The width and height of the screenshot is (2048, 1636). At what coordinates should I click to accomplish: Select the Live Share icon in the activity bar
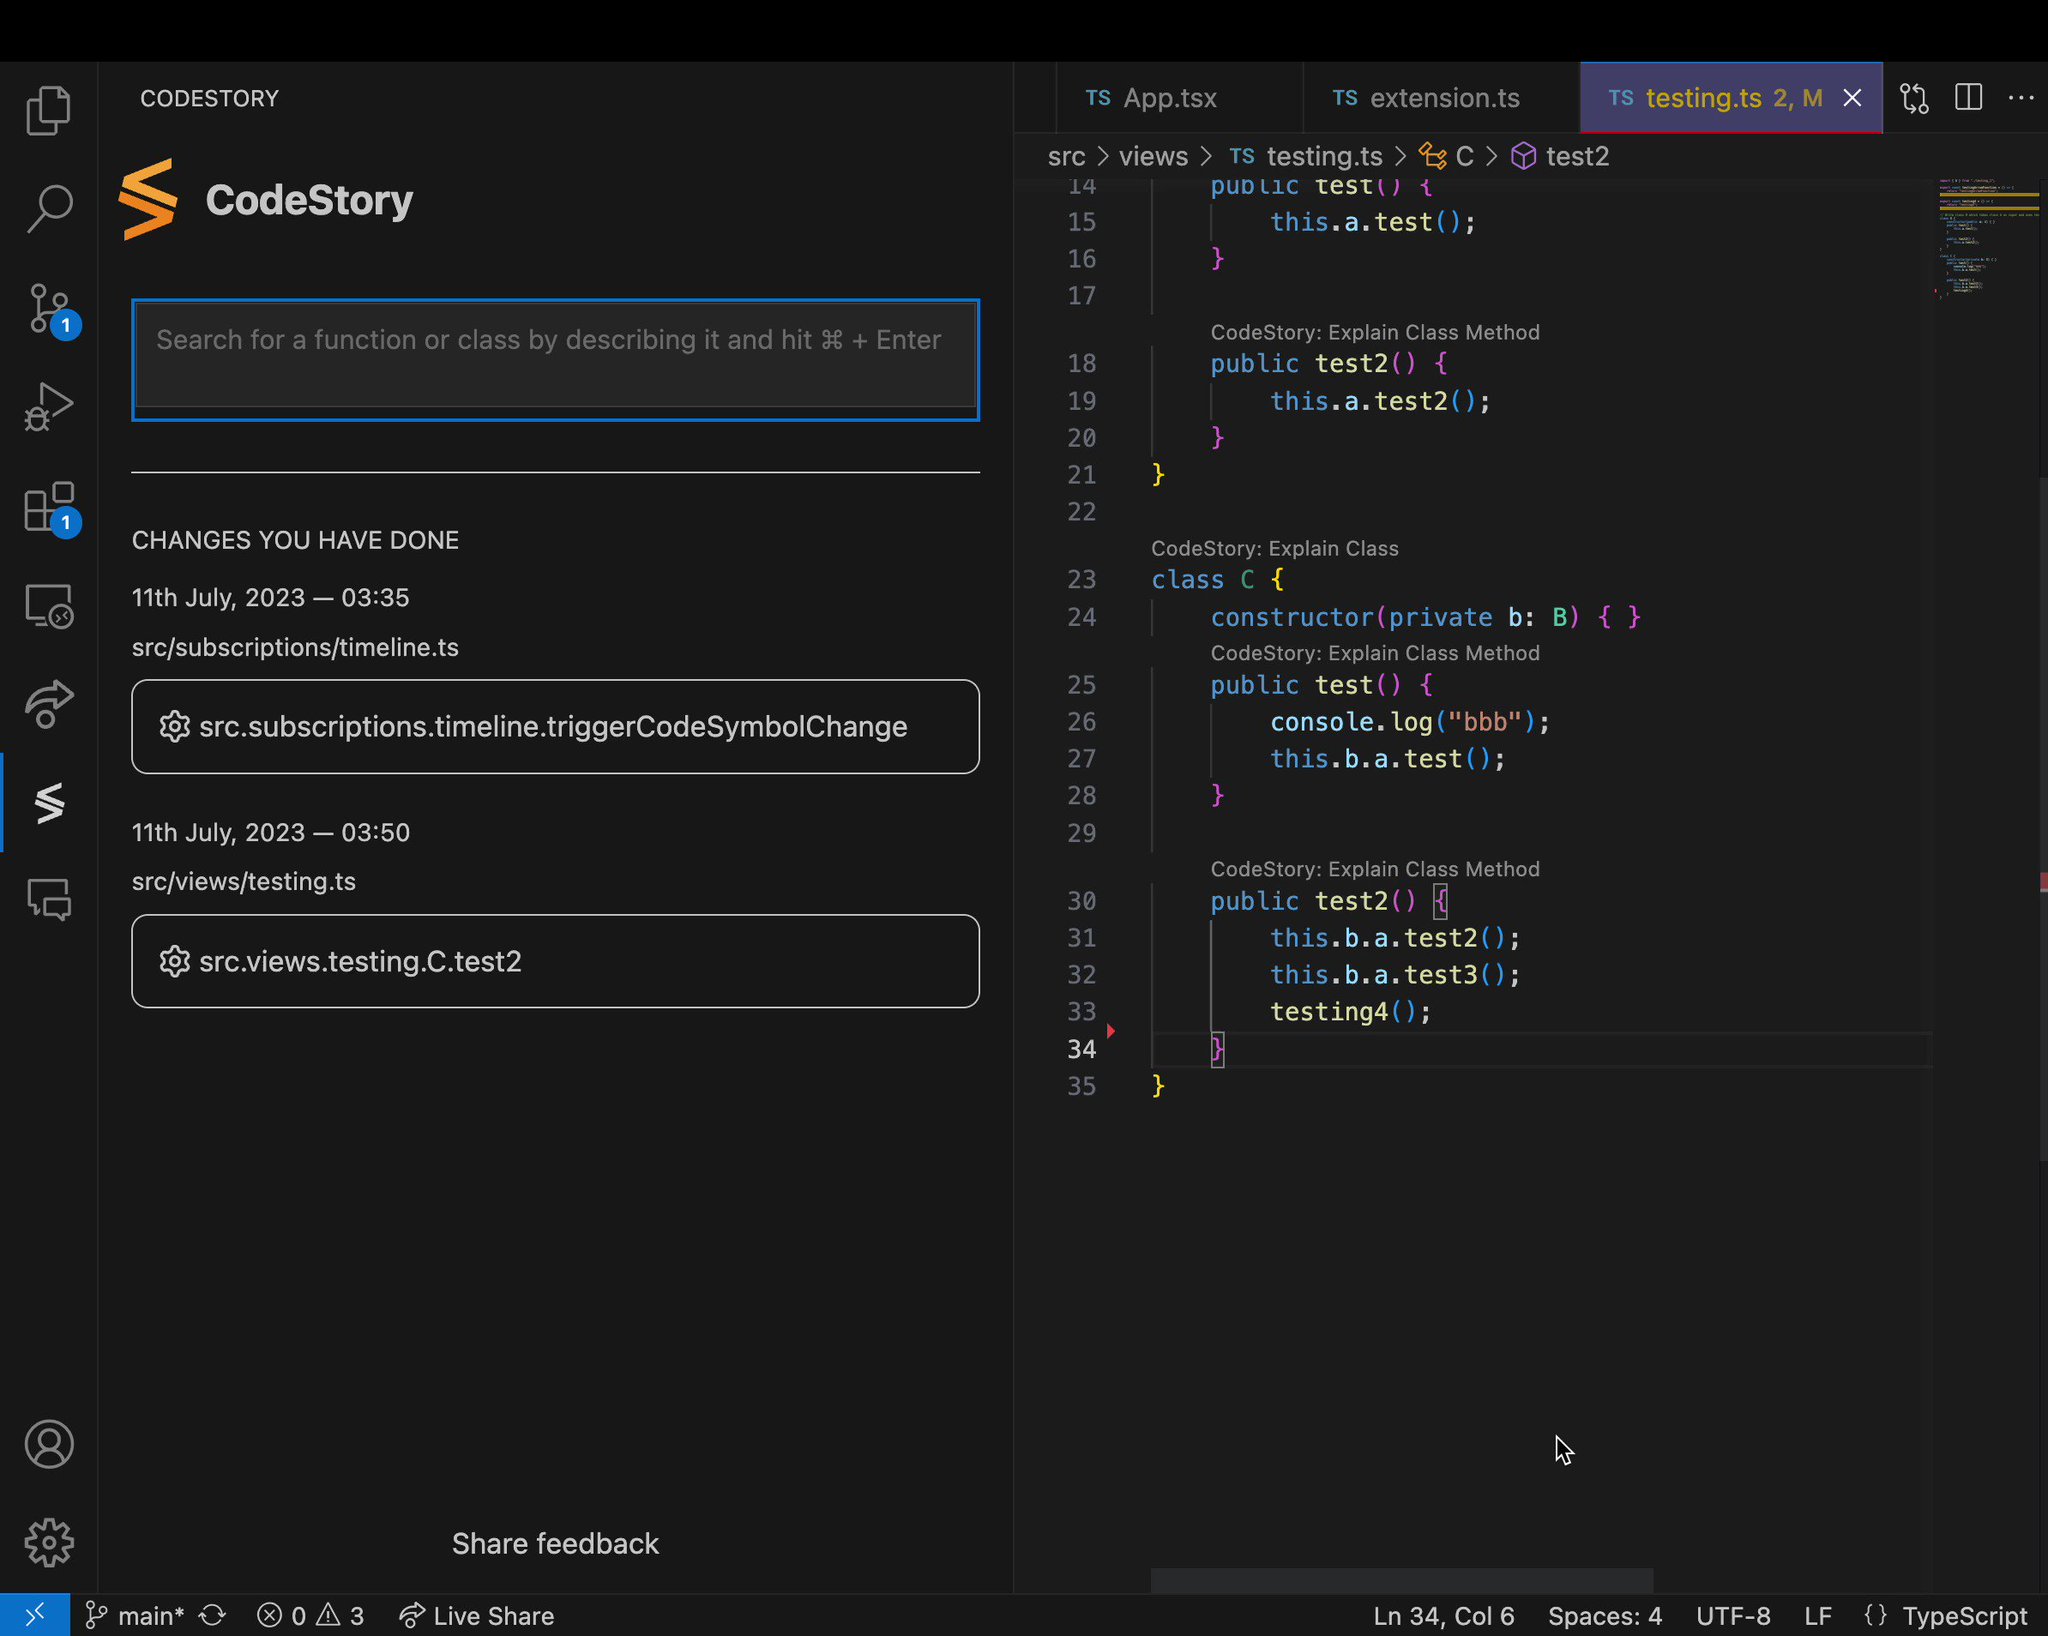pyautogui.click(x=47, y=704)
